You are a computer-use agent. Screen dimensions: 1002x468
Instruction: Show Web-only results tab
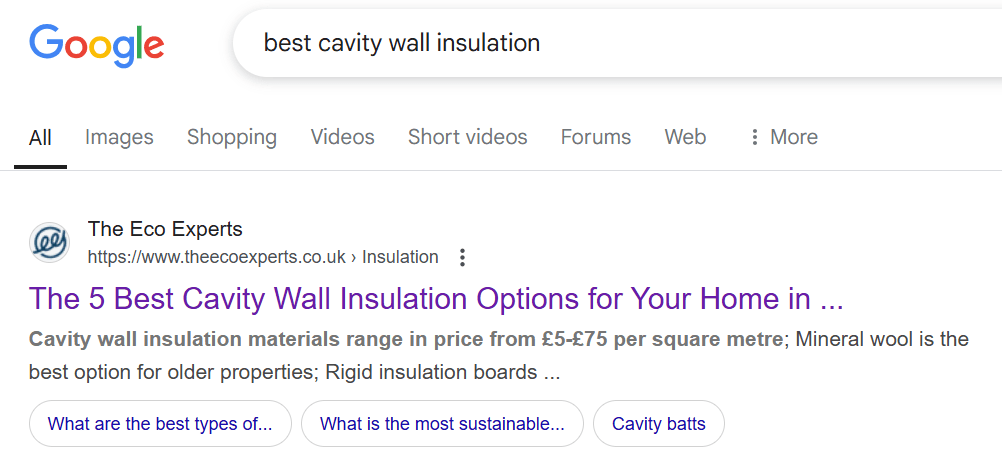[685, 137]
